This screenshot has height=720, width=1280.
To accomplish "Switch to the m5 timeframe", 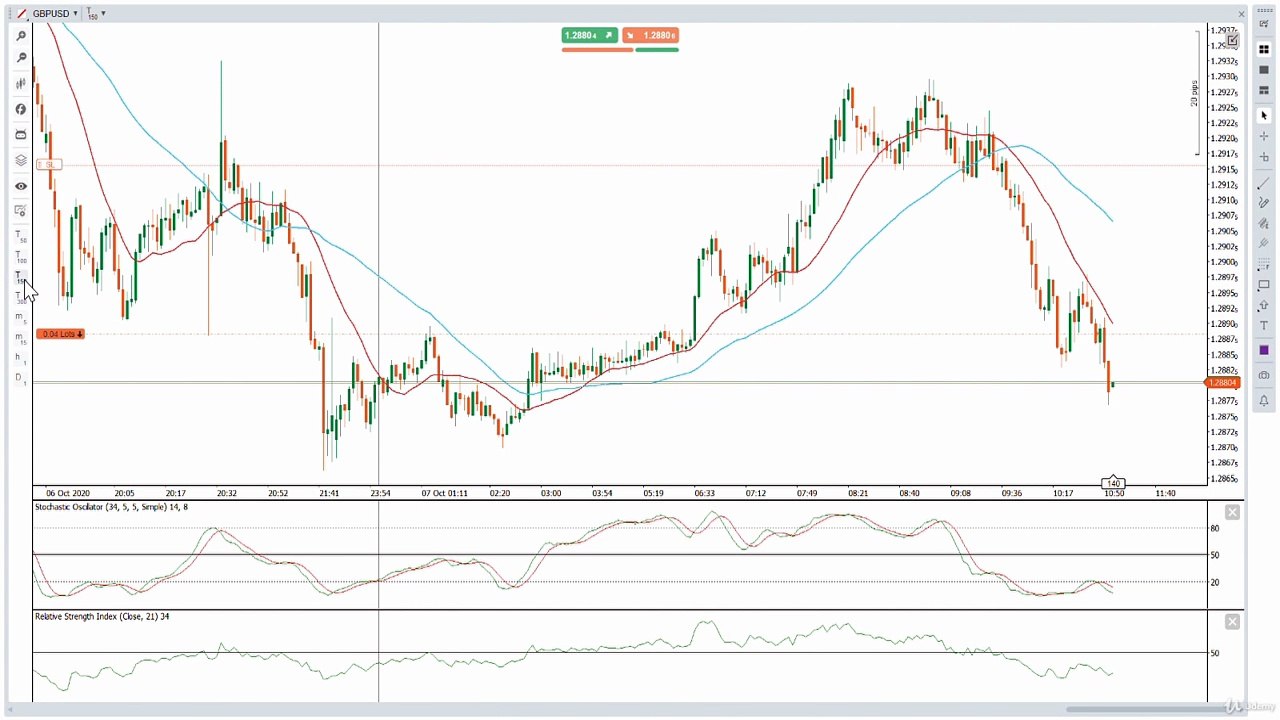I will (x=20, y=318).
